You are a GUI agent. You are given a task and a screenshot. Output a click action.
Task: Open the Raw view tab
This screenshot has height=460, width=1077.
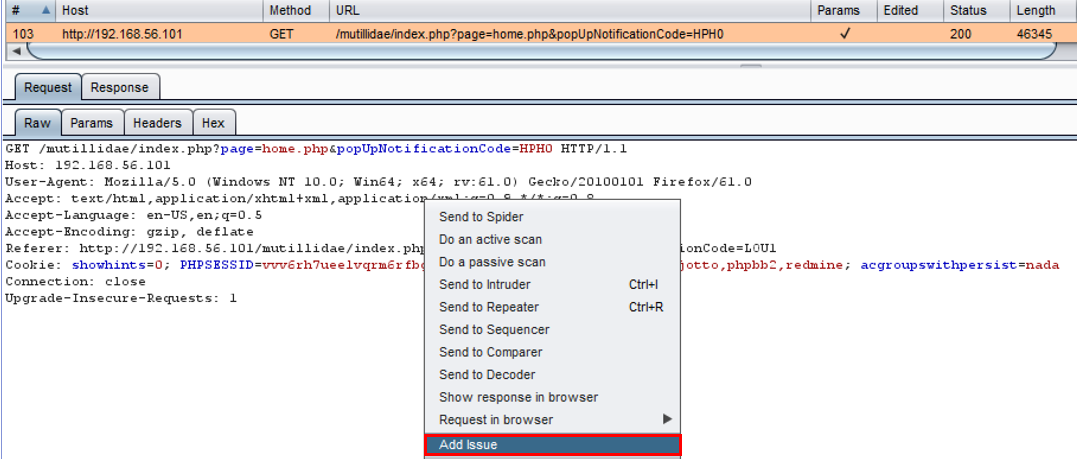pos(37,123)
